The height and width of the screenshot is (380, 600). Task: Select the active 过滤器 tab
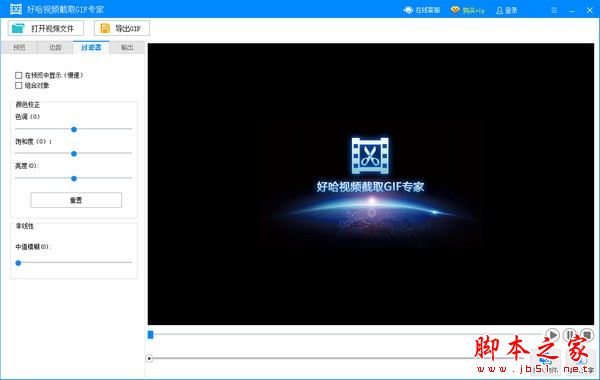(91, 47)
